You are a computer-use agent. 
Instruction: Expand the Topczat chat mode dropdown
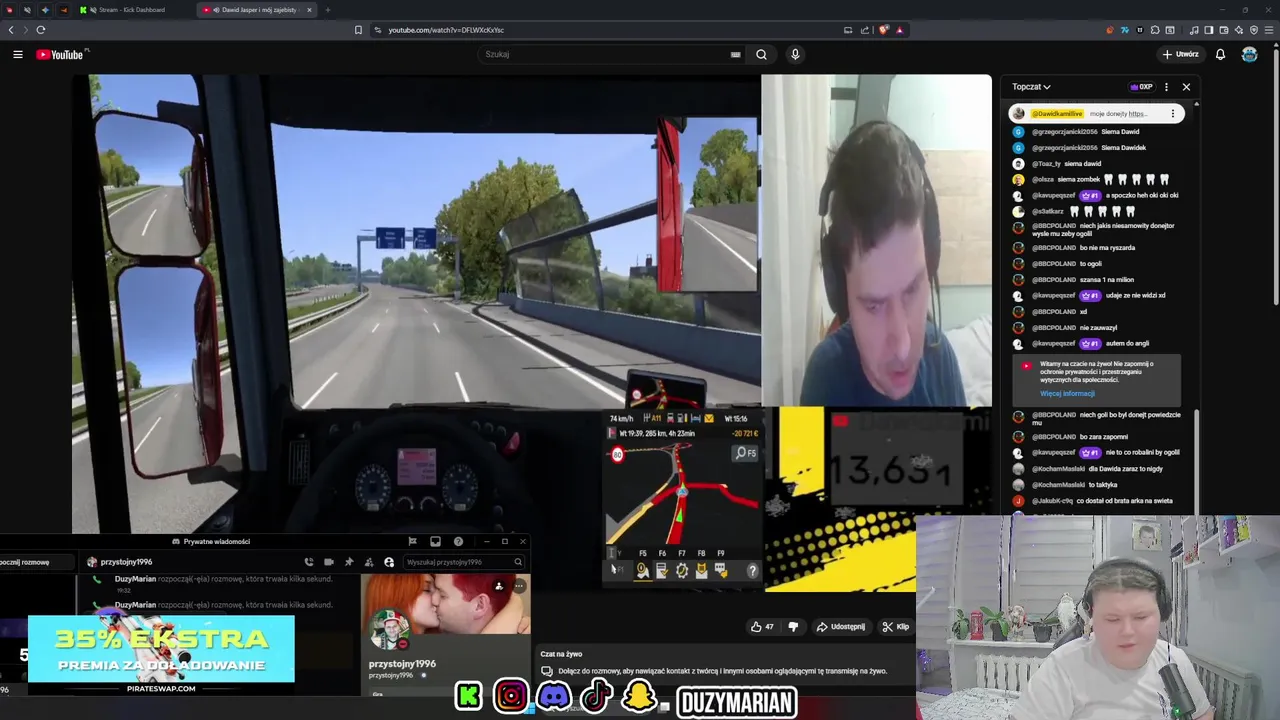point(1031,87)
